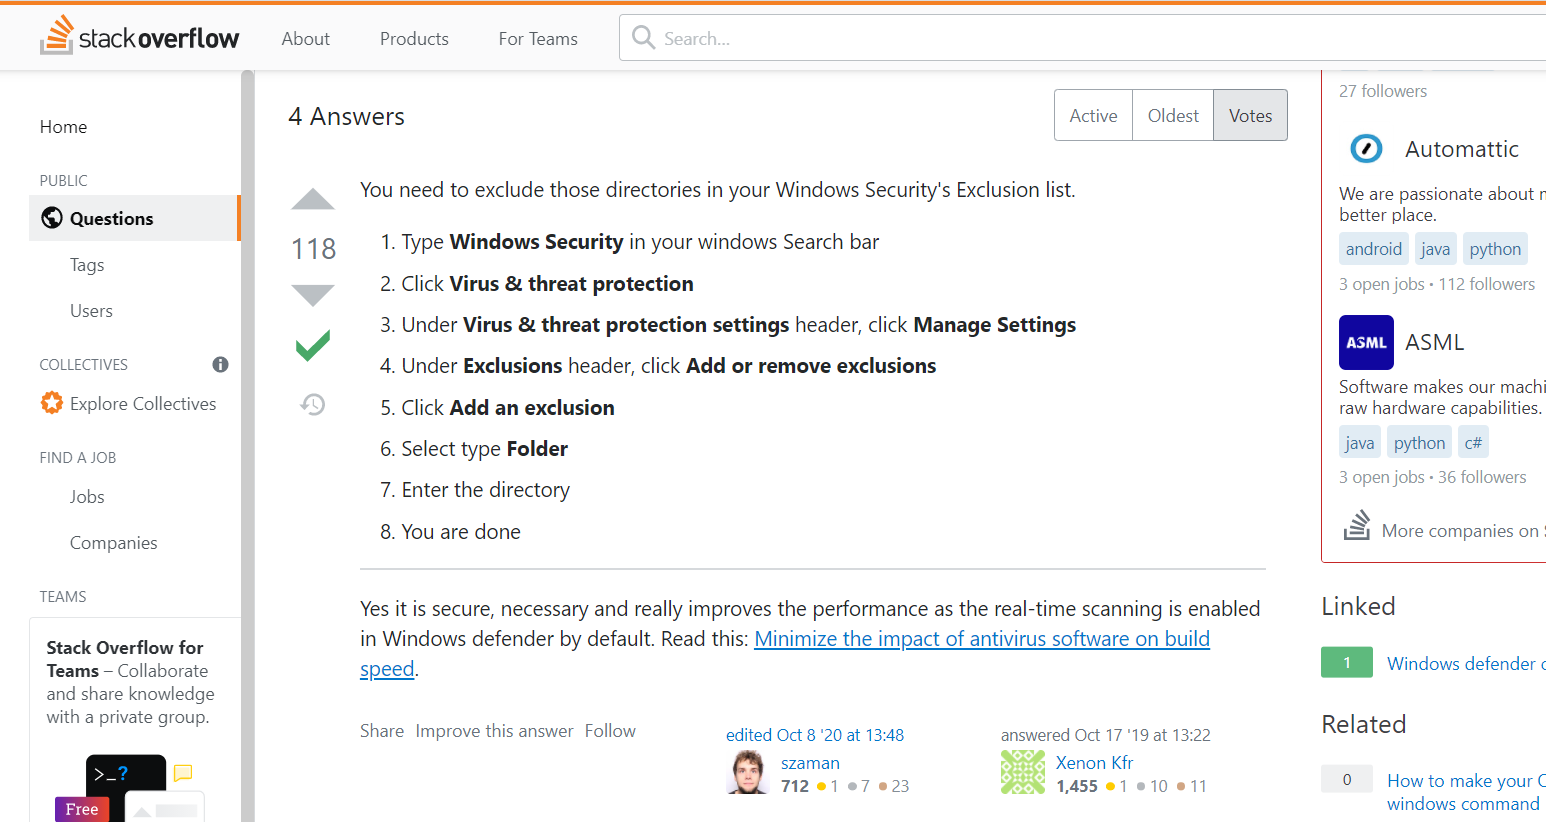Open the Automattic company logo
This screenshot has height=822, width=1546.
(x=1366, y=149)
